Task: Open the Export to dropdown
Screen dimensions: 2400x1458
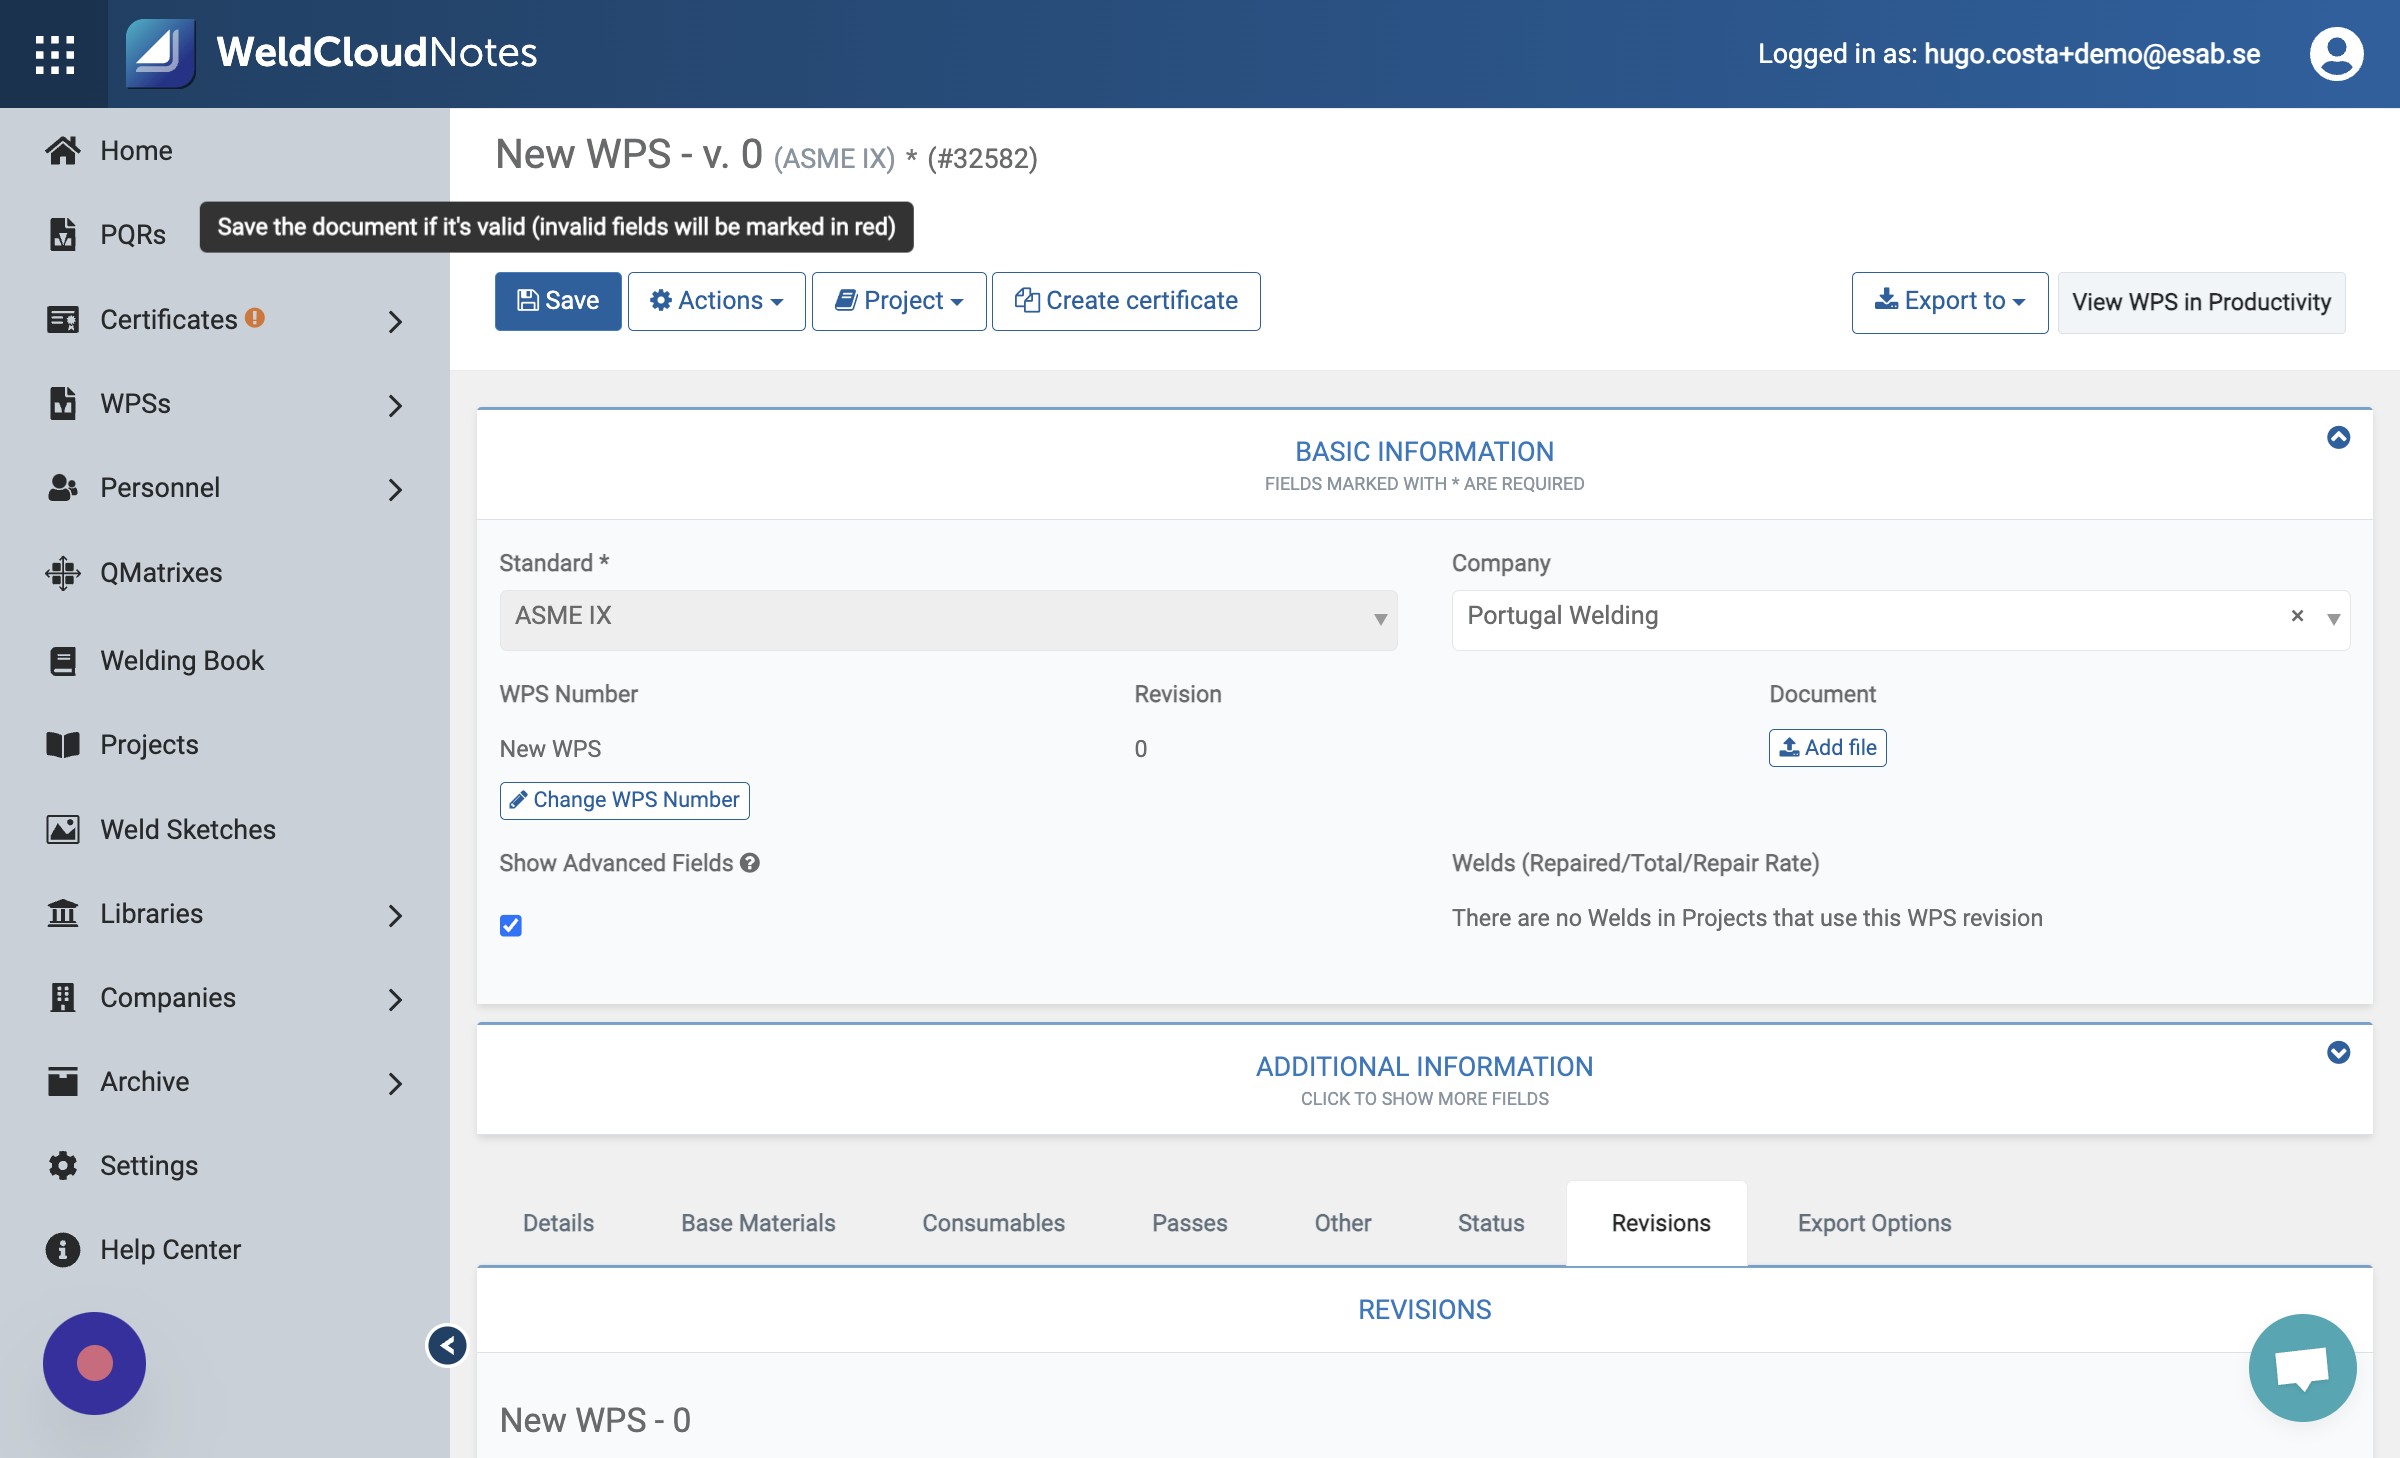Action: [1949, 301]
